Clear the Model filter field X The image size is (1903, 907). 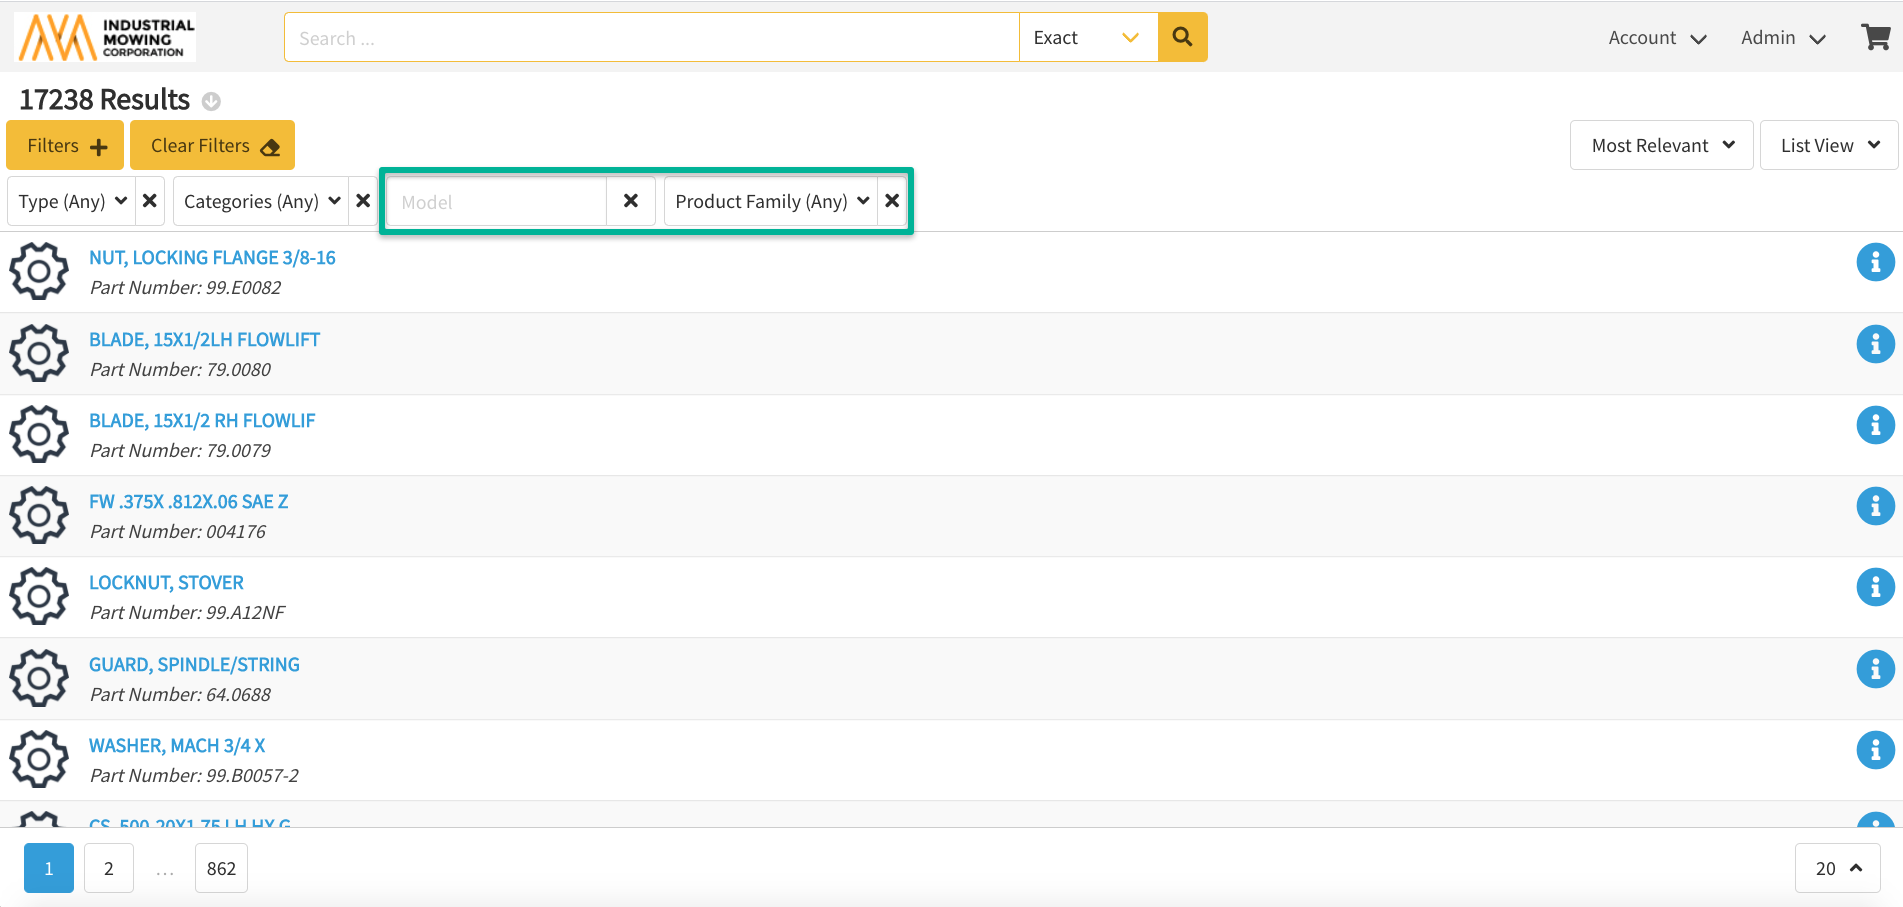click(631, 201)
